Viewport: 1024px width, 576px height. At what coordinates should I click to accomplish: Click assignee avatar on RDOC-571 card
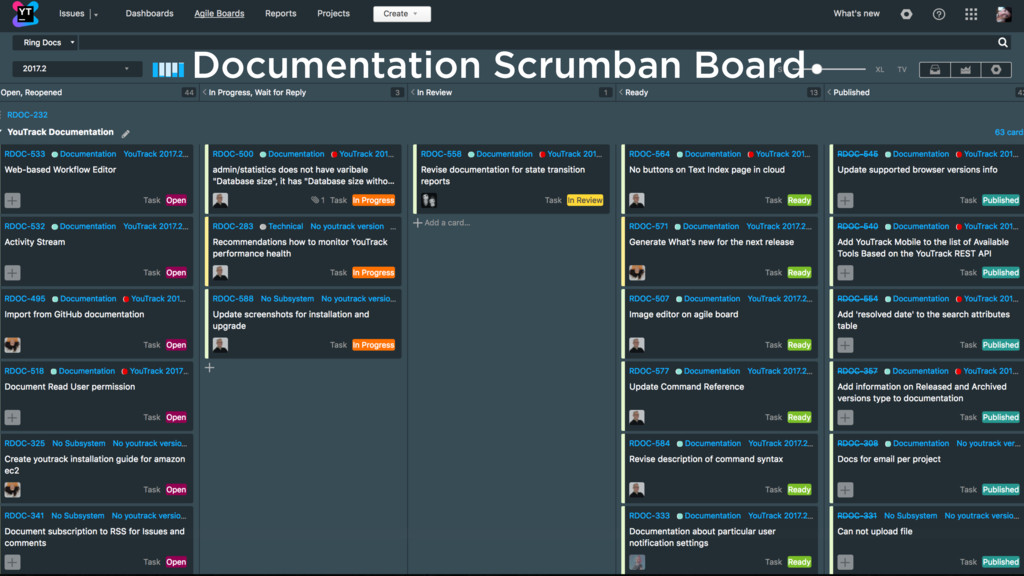[637, 273]
